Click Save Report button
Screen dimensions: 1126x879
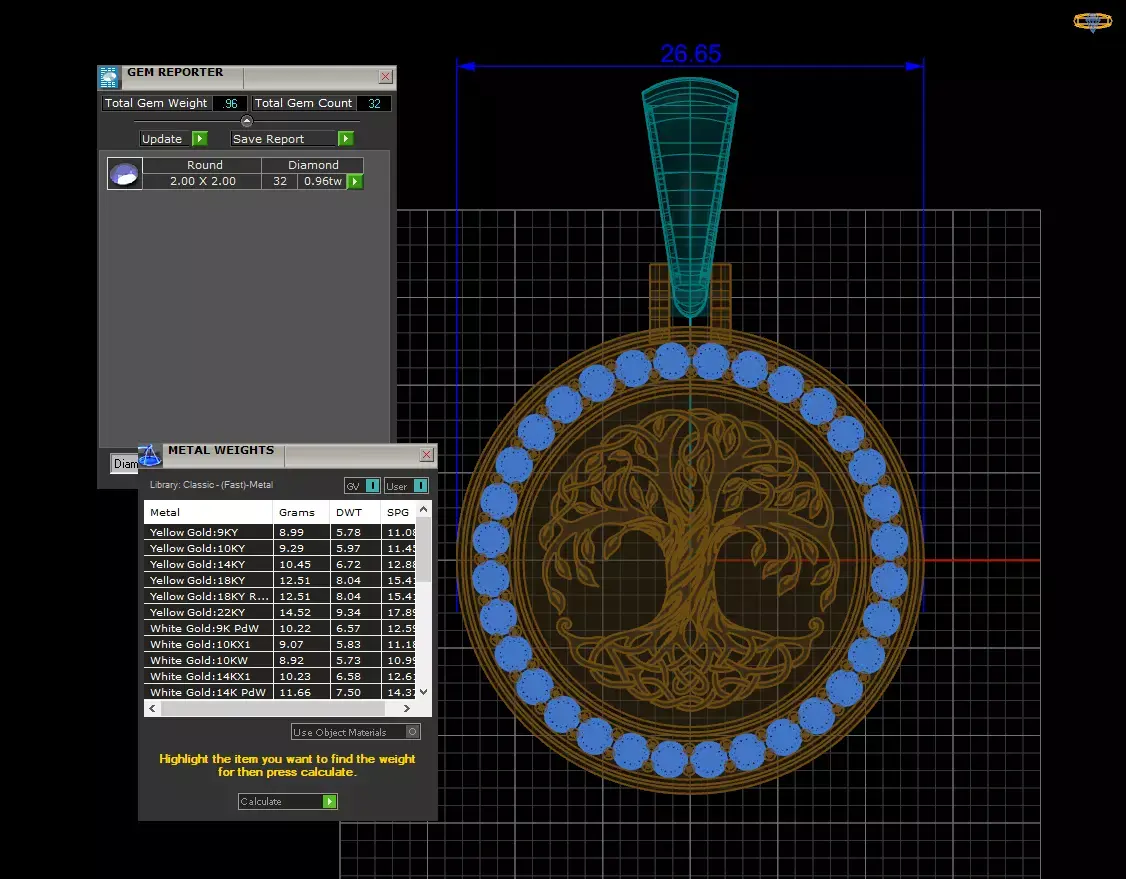pyautogui.click(x=292, y=139)
